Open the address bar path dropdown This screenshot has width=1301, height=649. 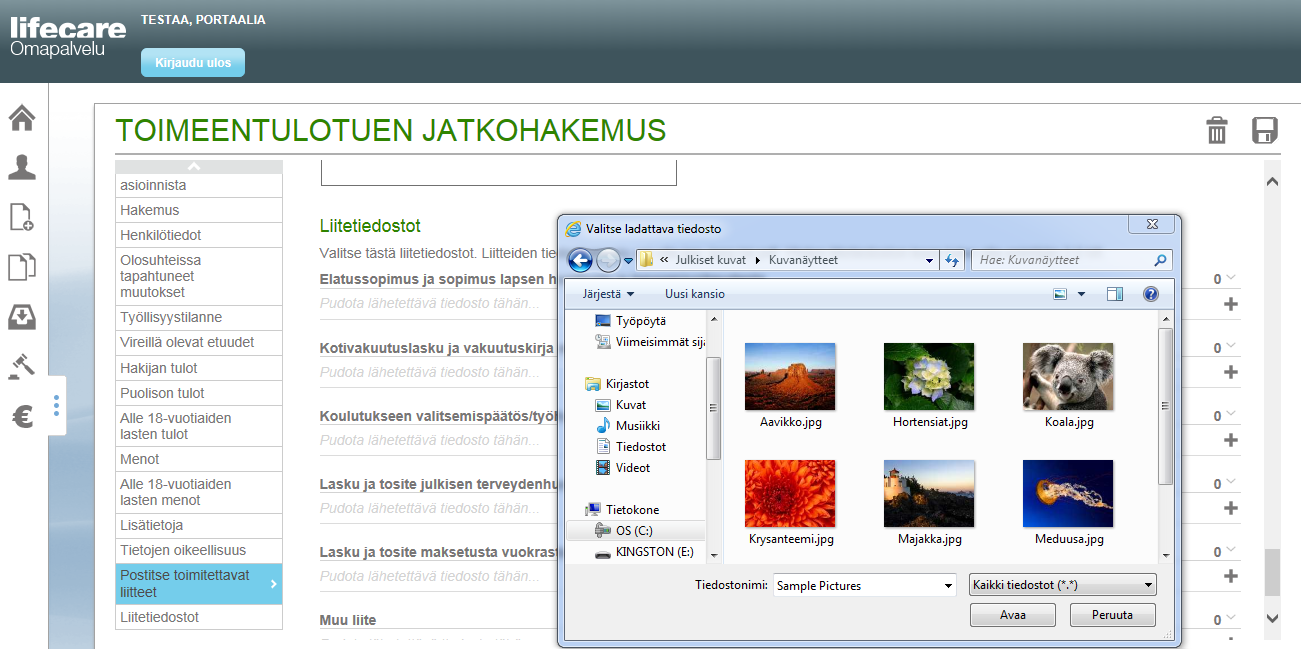930,260
